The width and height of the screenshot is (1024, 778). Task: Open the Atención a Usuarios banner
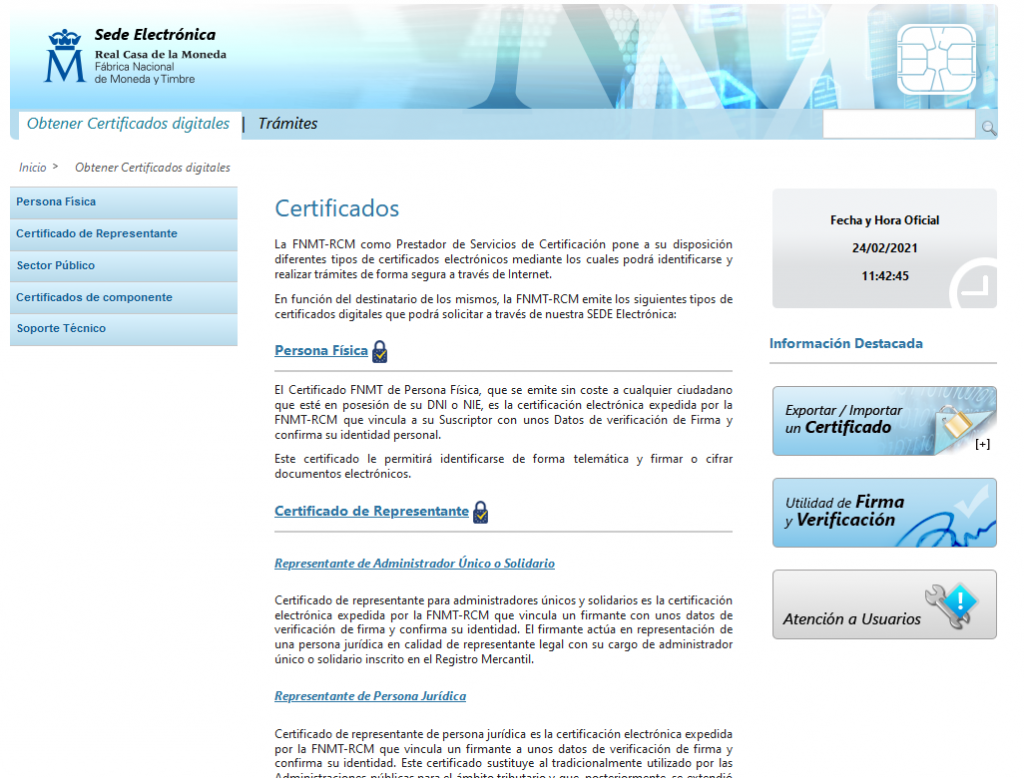884,604
